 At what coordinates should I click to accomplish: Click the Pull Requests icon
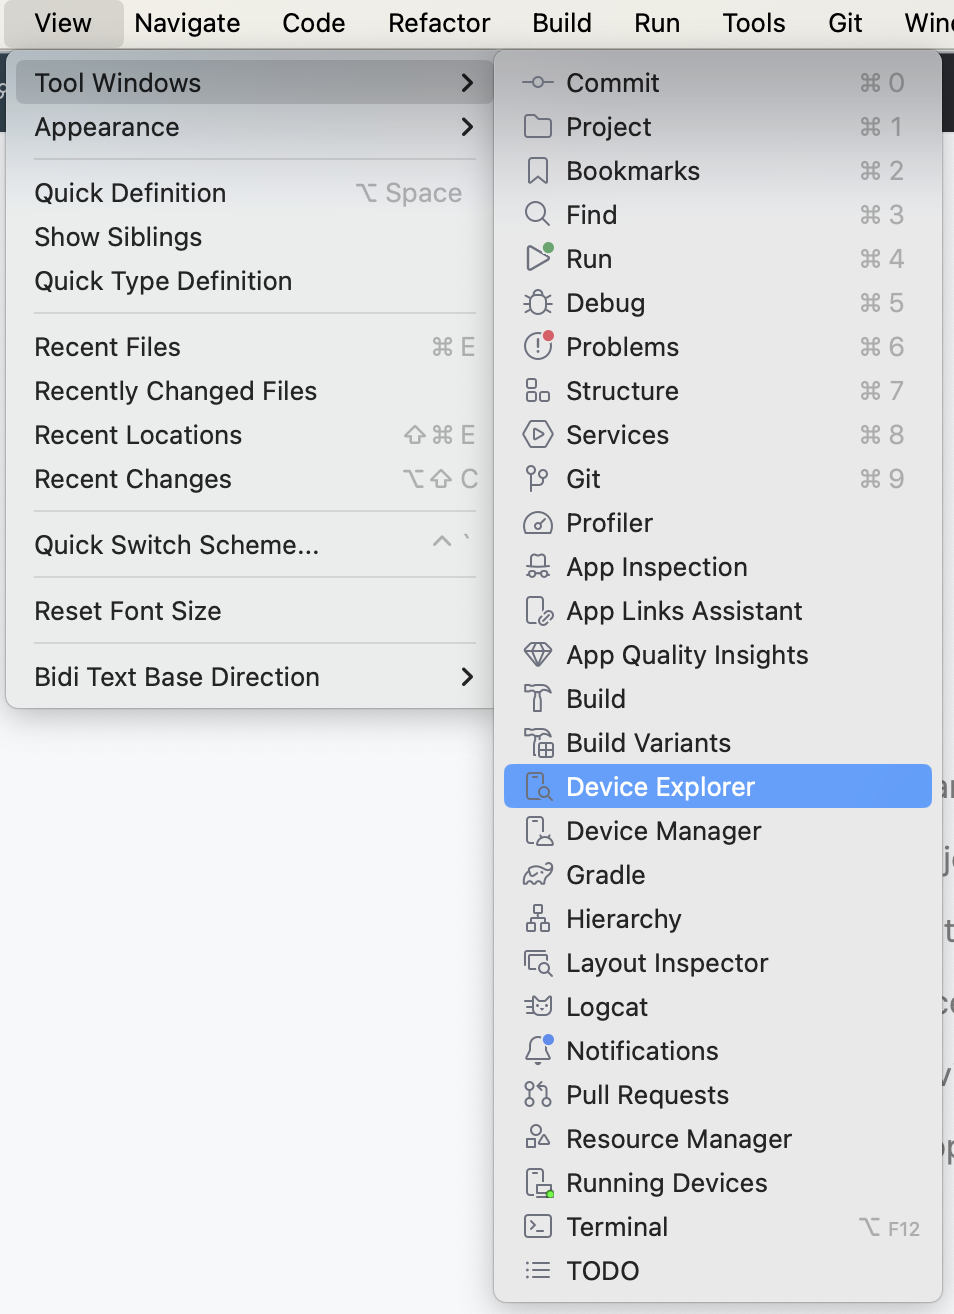point(538,1095)
